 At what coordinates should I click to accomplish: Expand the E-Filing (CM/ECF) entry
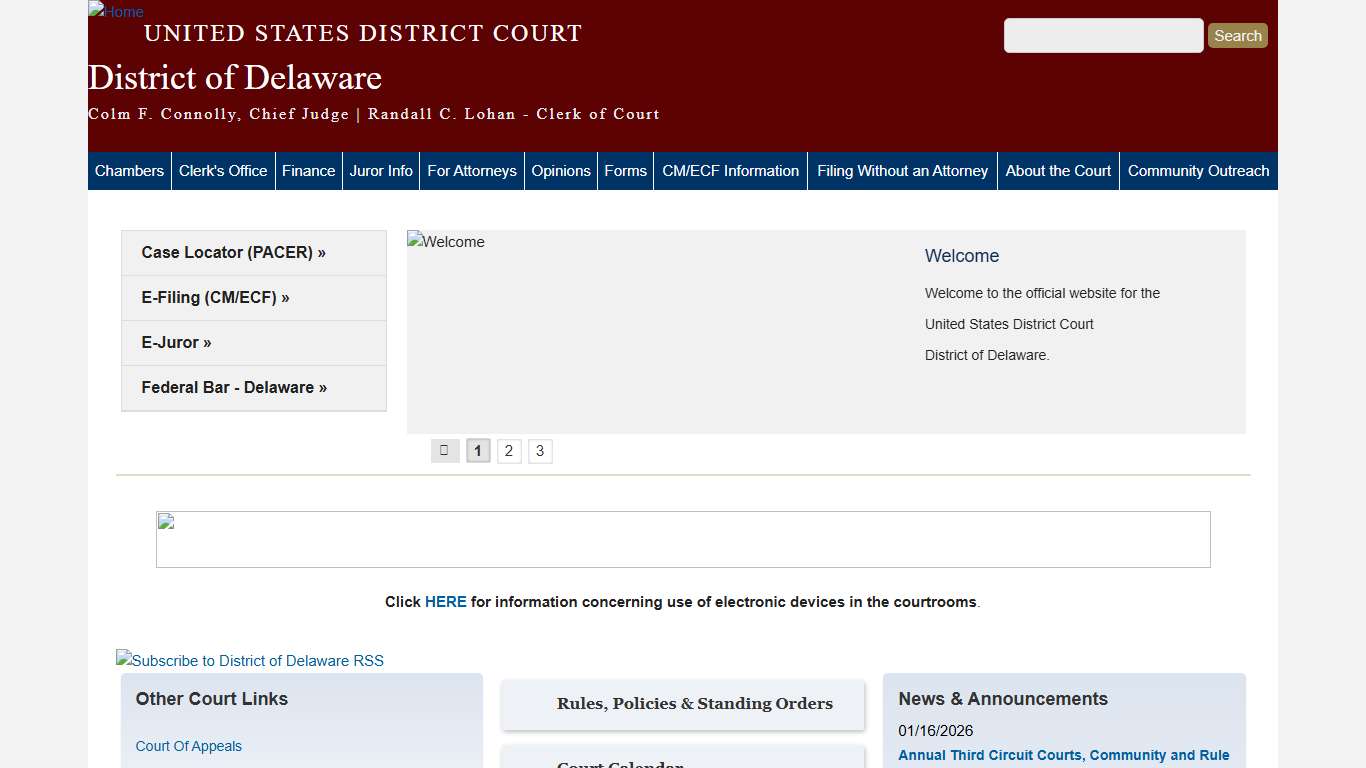216,297
